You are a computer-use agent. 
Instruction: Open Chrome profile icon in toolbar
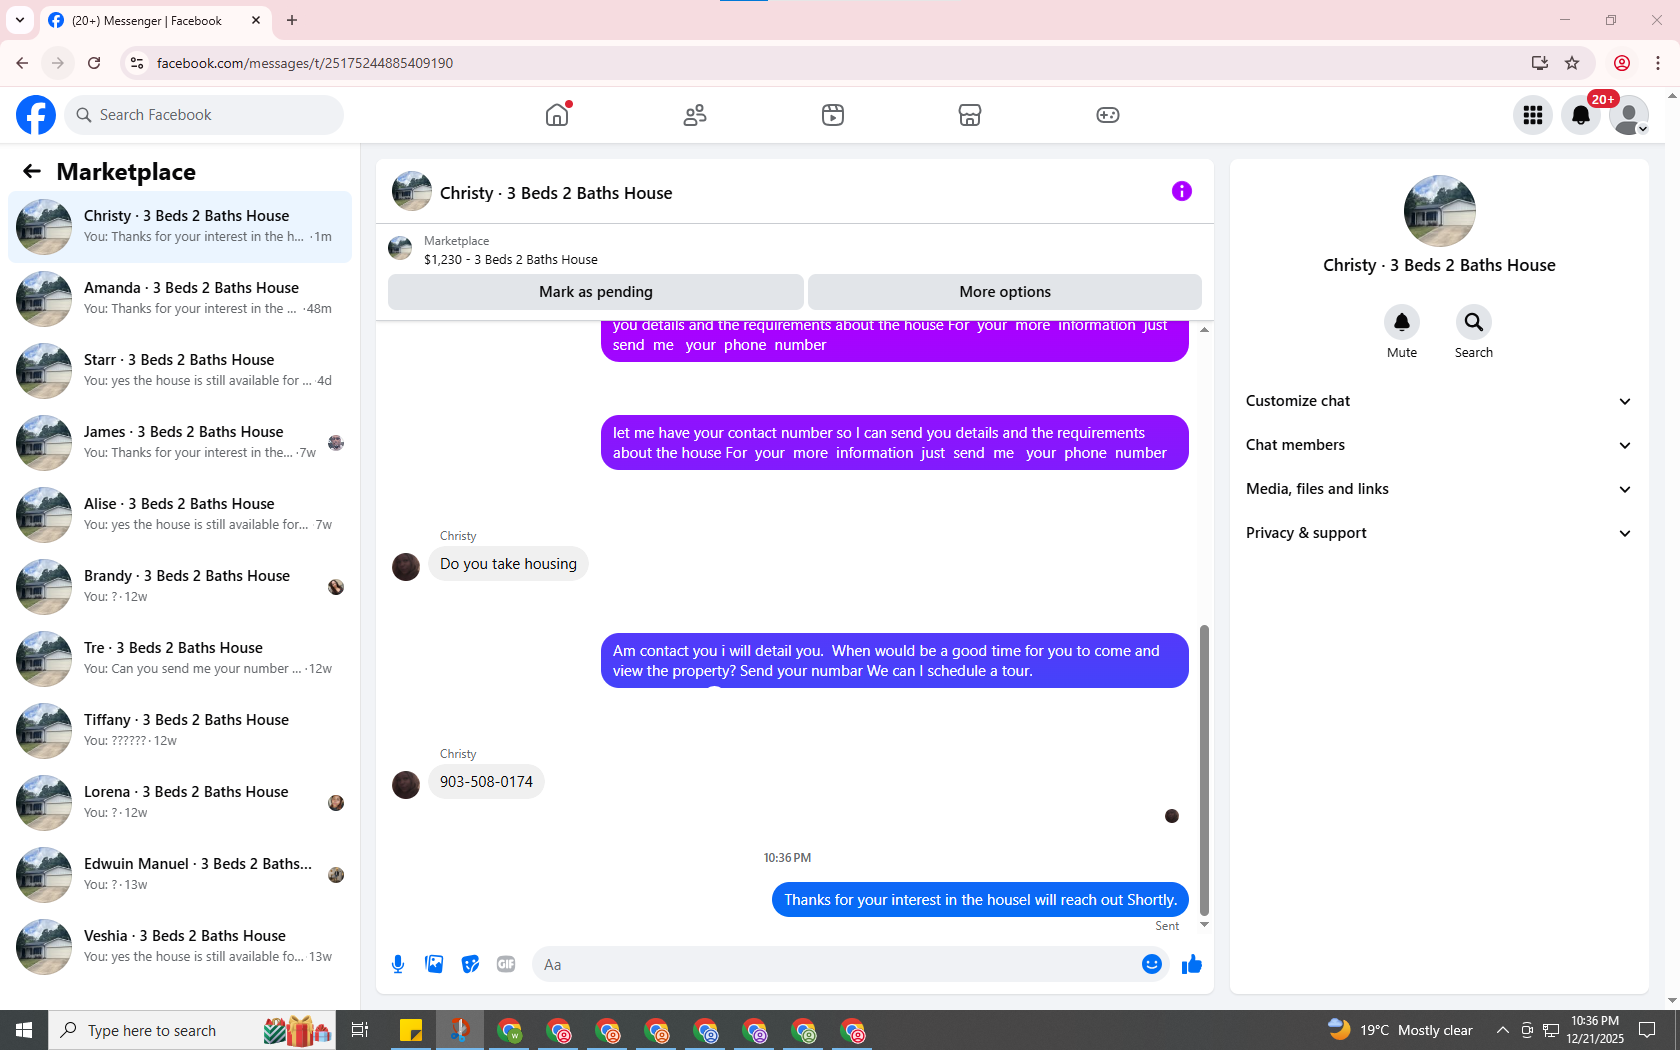pyautogui.click(x=1622, y=63)
